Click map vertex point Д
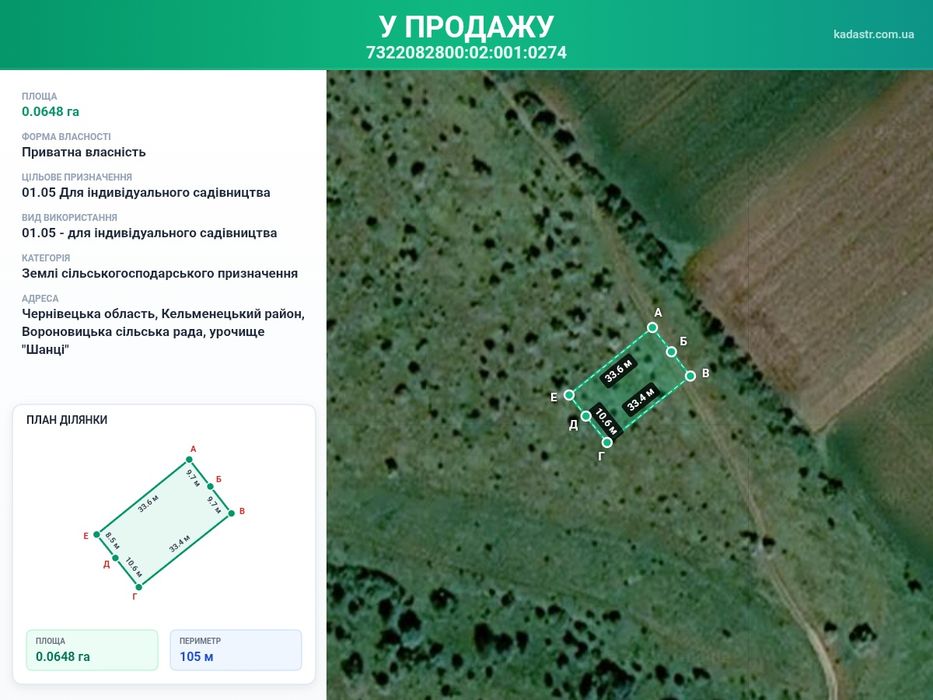Screen dimensions: 933x700 point(586,416)
